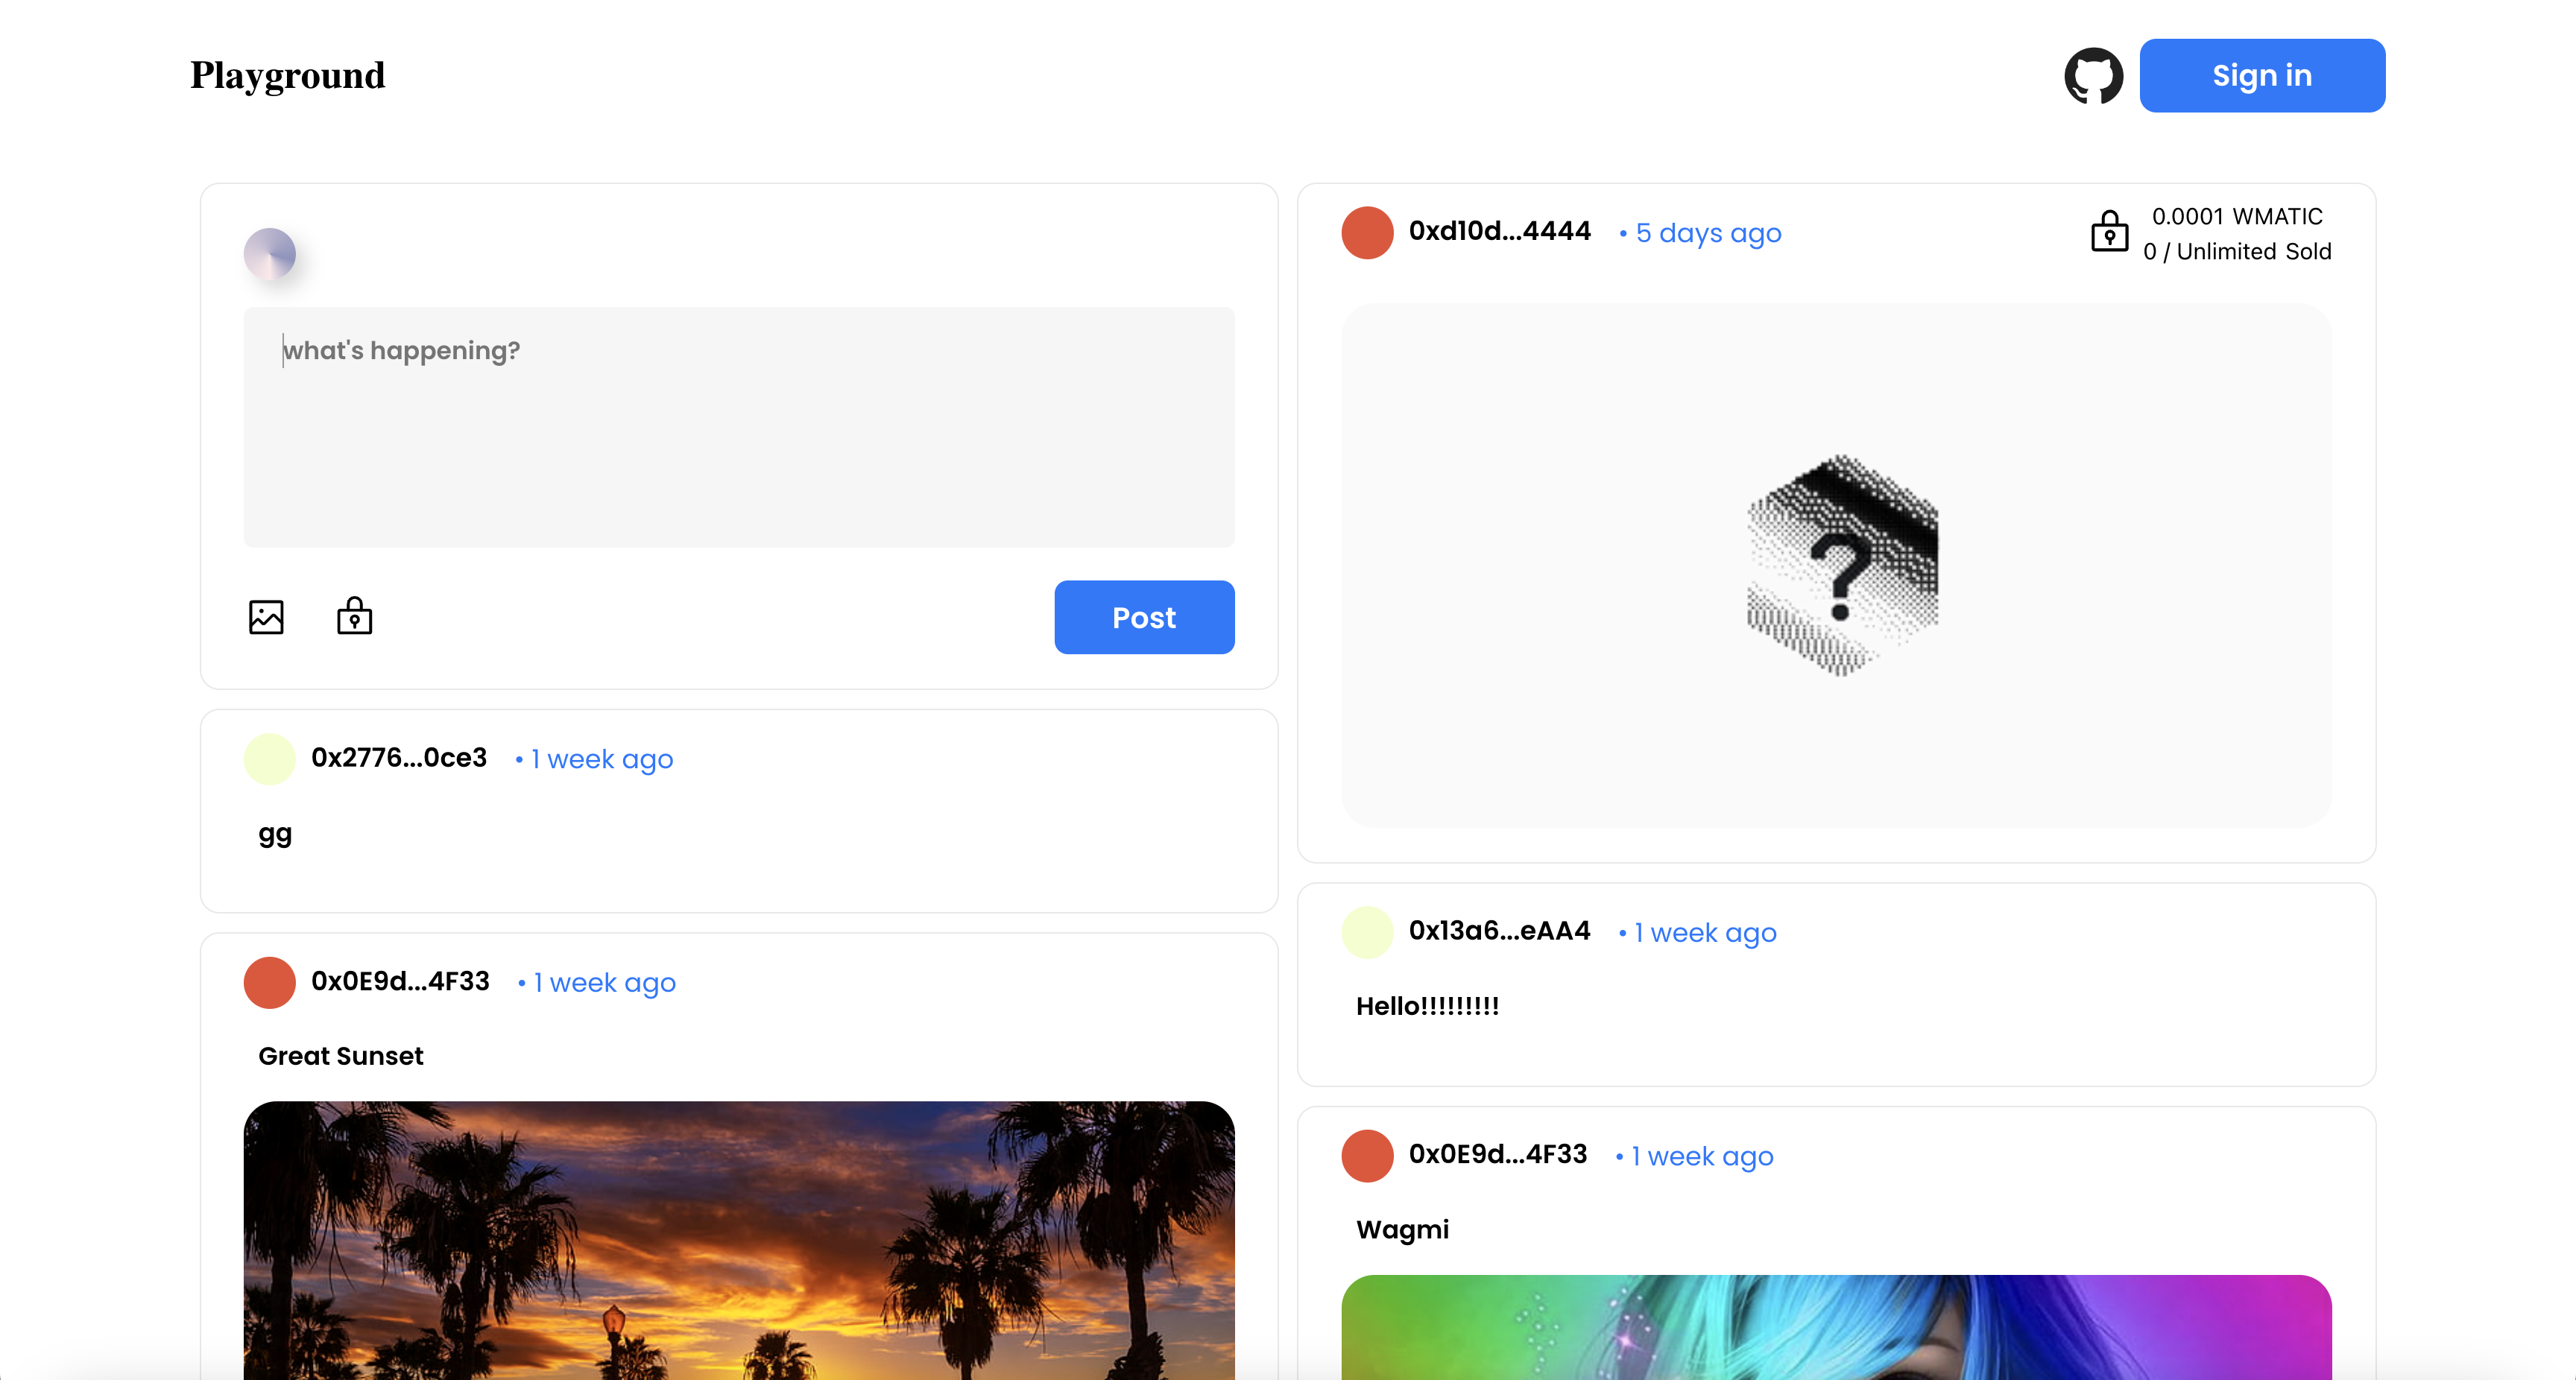This screenshot has height=1380, width=2576.
Task: Click red avatar beside the Great Sunset post
Action: coord(270,982)
